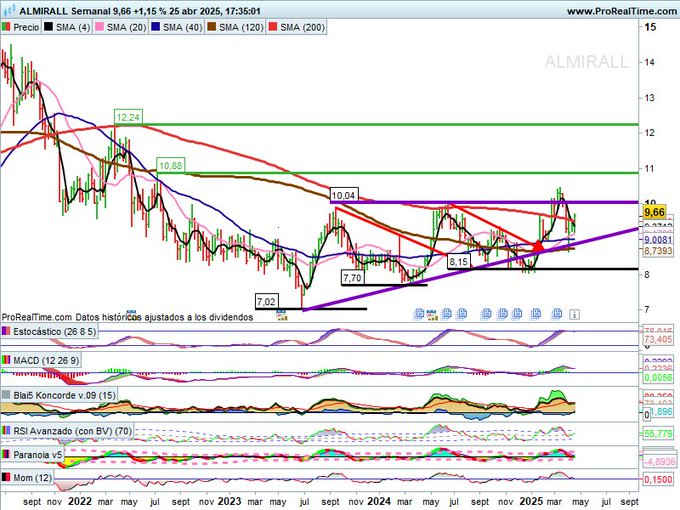Open SMA (120) legend label
The width and height of the screenshot is (680, 510).
(241, 27)
